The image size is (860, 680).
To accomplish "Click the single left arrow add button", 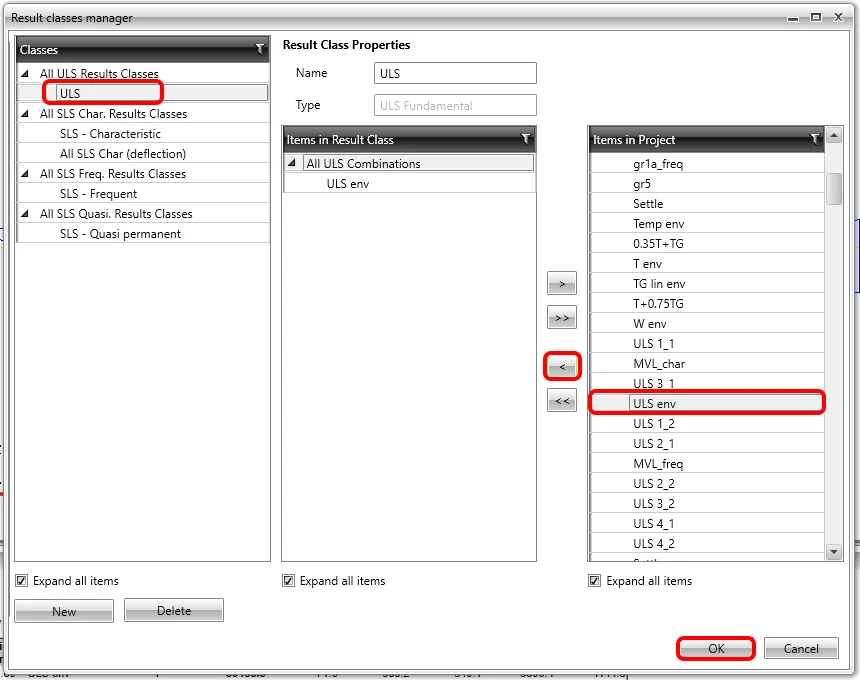I will click(x=562, y=366).
